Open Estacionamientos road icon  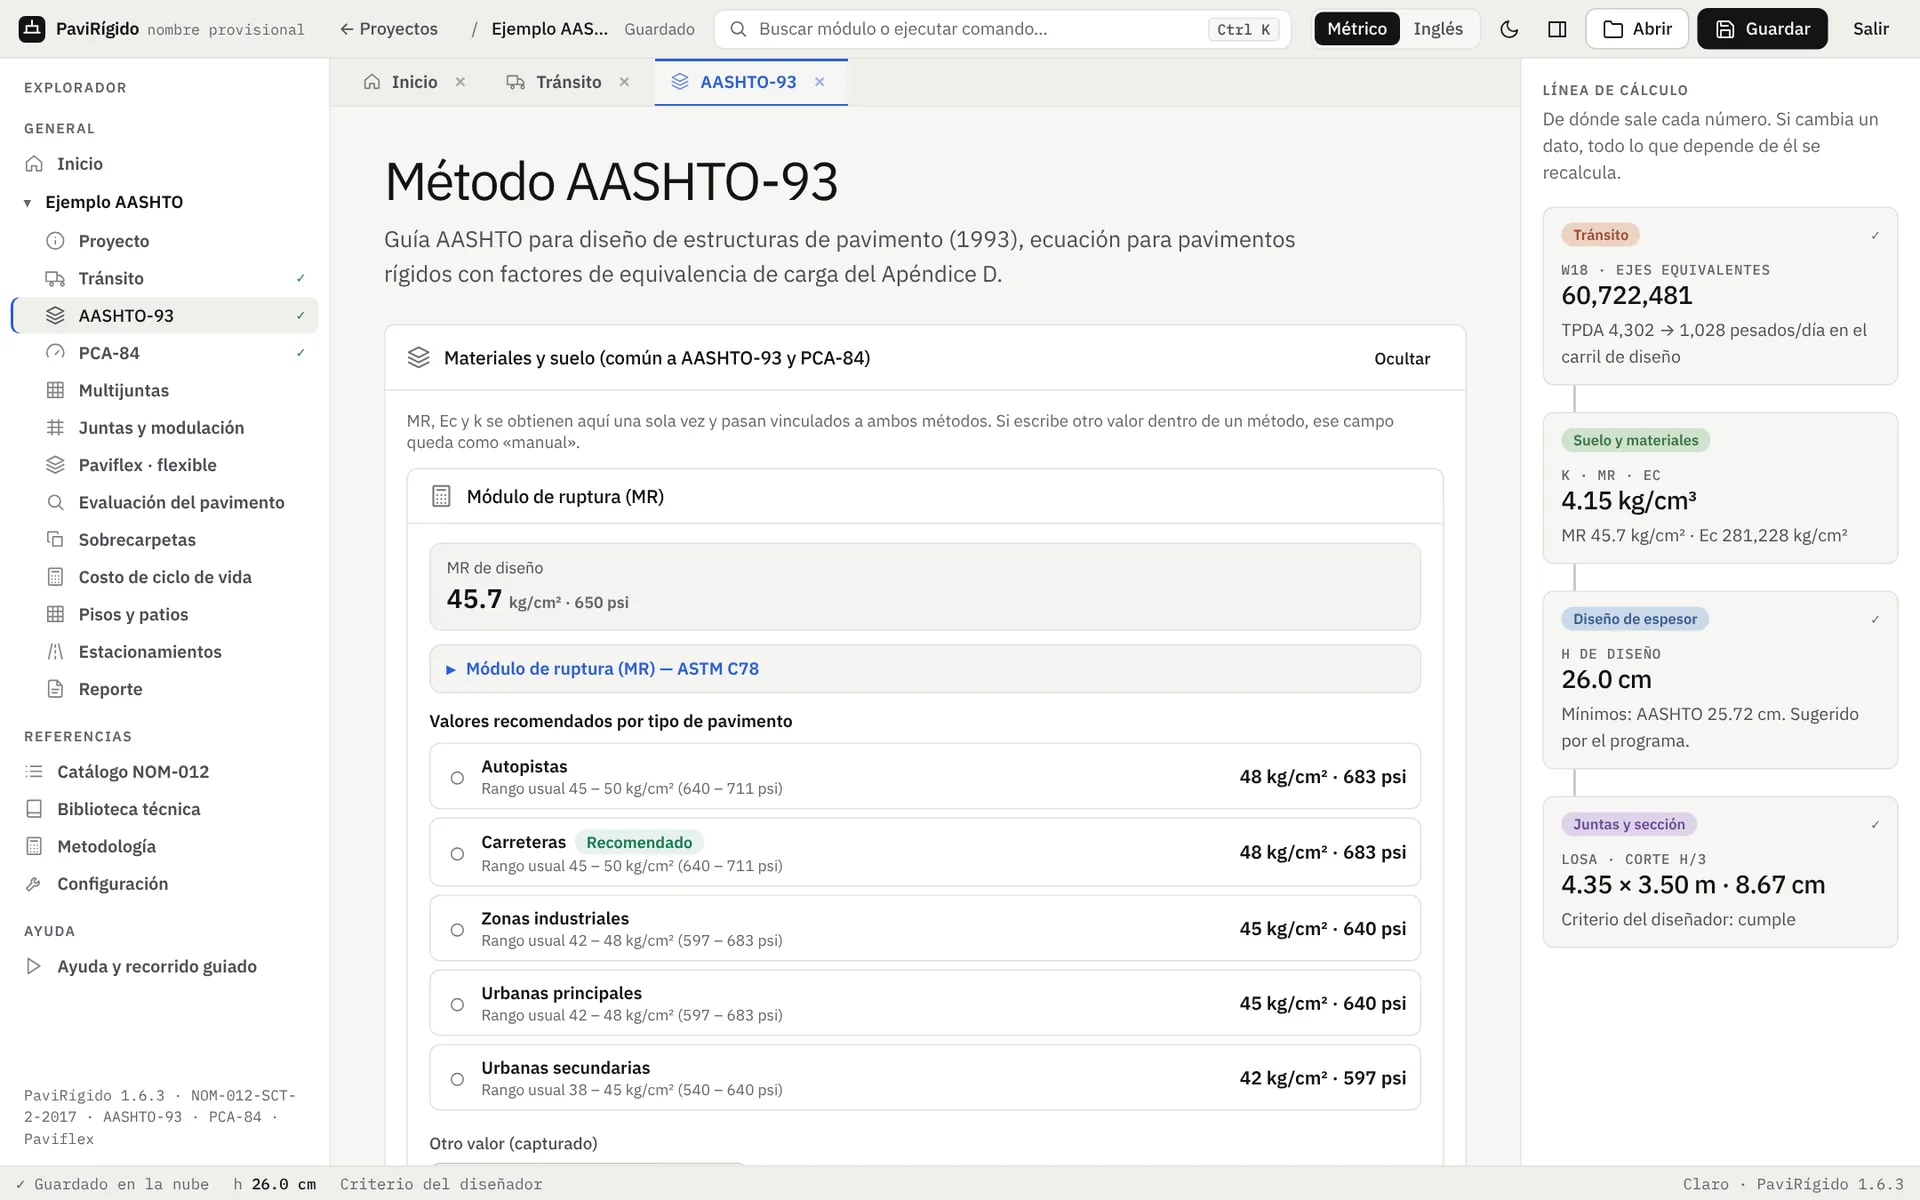[x=55, y=652]
